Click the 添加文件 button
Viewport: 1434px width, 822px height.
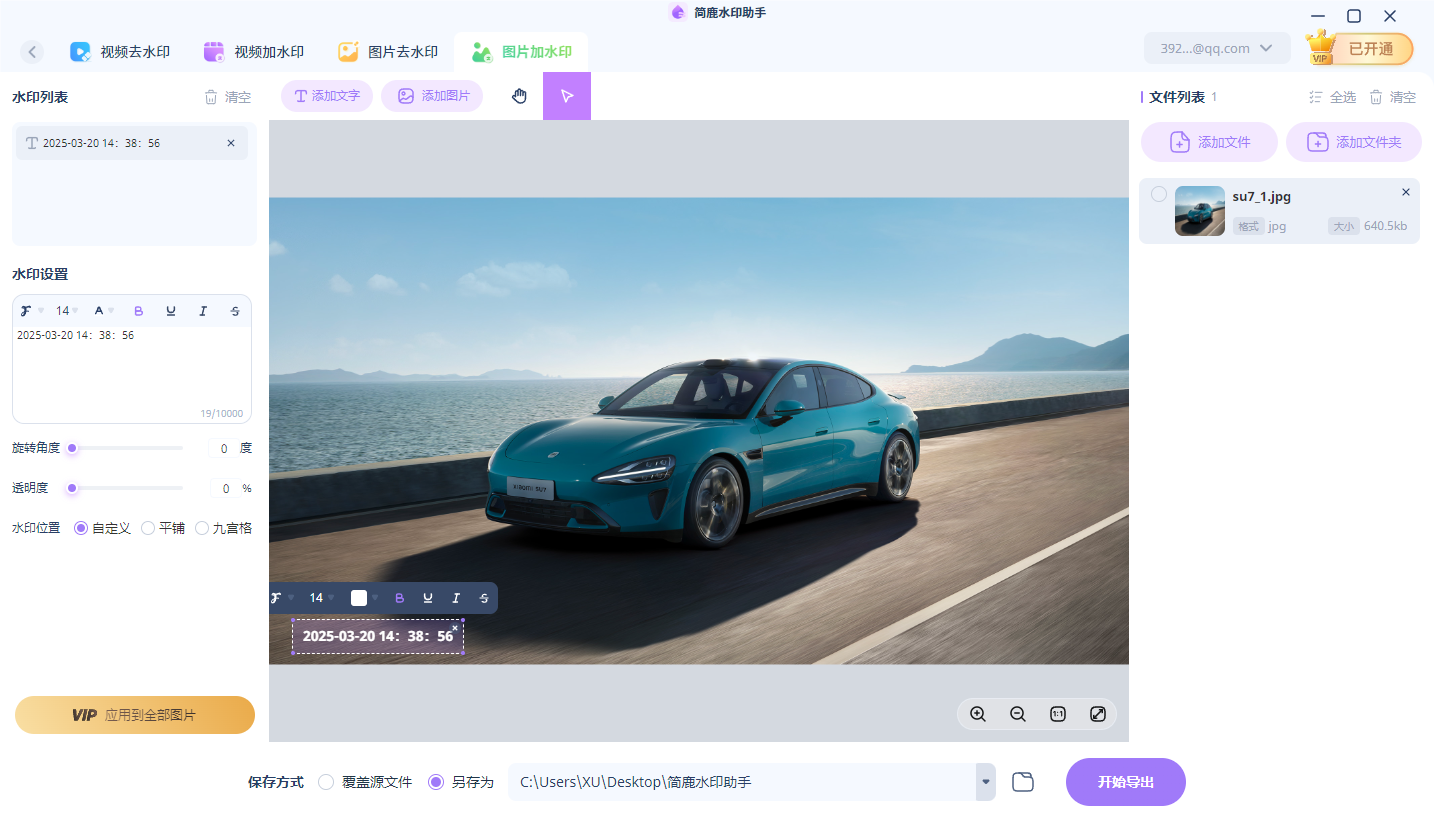click(x=1209, y=142)
